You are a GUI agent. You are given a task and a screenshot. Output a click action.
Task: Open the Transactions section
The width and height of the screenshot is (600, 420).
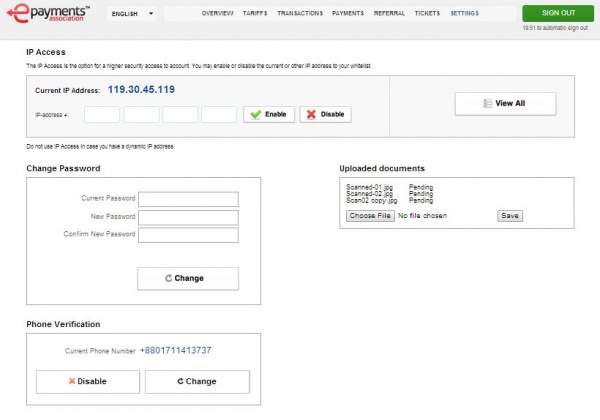pos(301,15)
